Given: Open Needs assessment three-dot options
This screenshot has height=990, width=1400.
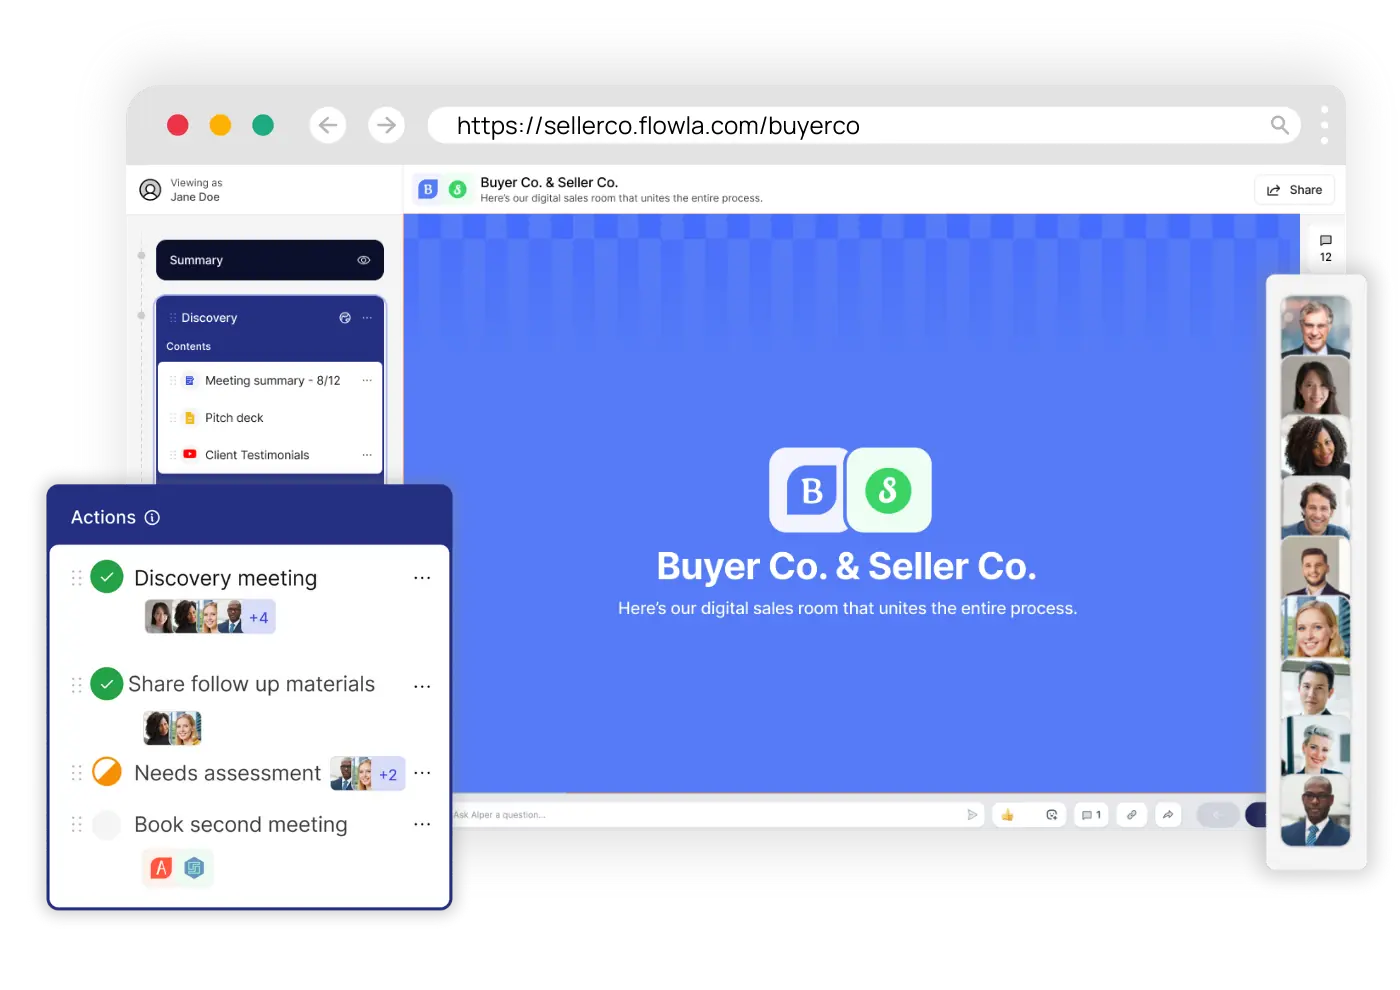Looking at the screenshot, I should [x=422, y=773].
